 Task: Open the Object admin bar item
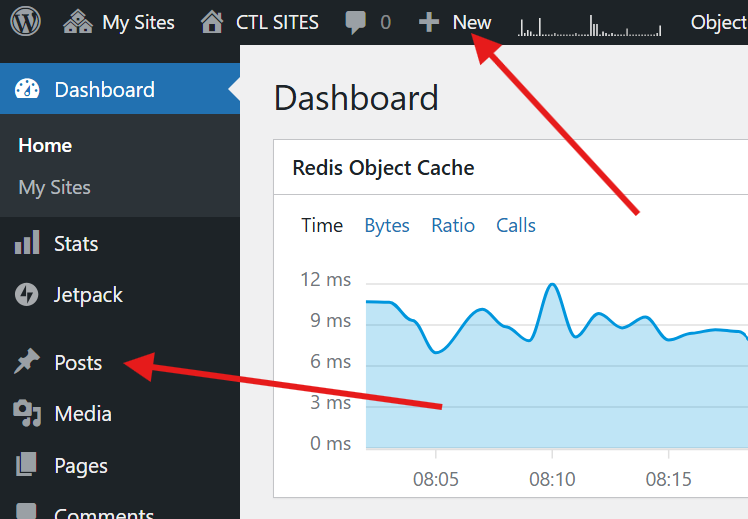[x=719, y=22]
